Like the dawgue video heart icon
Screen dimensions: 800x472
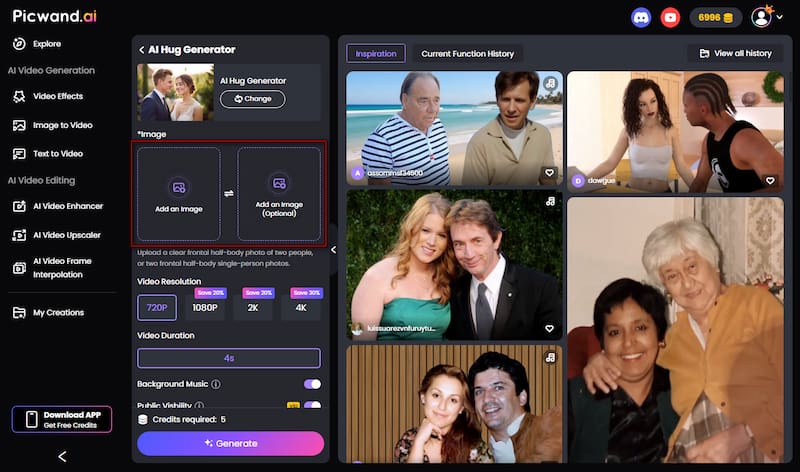tap(770, 180)
